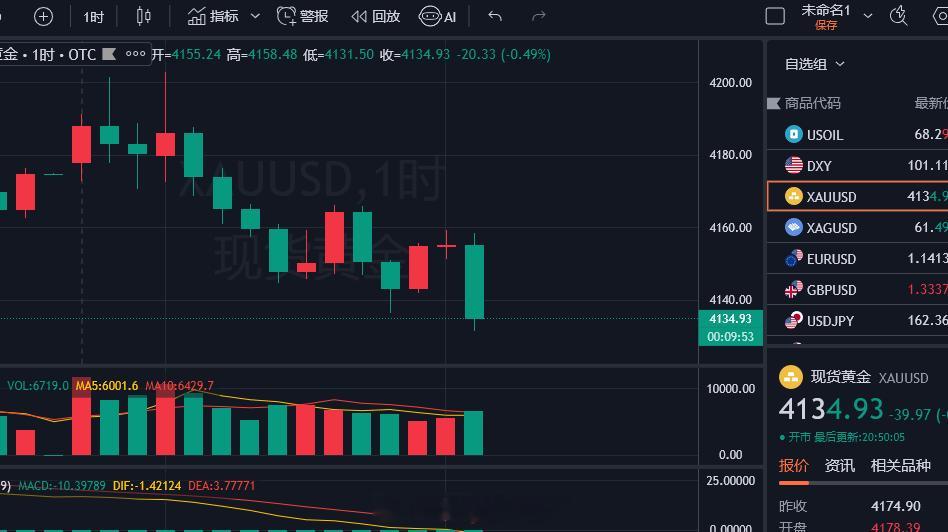Click the MA5:6001.6 volume label
This screenshot has height=532, width=948.
tap(106, 386)
